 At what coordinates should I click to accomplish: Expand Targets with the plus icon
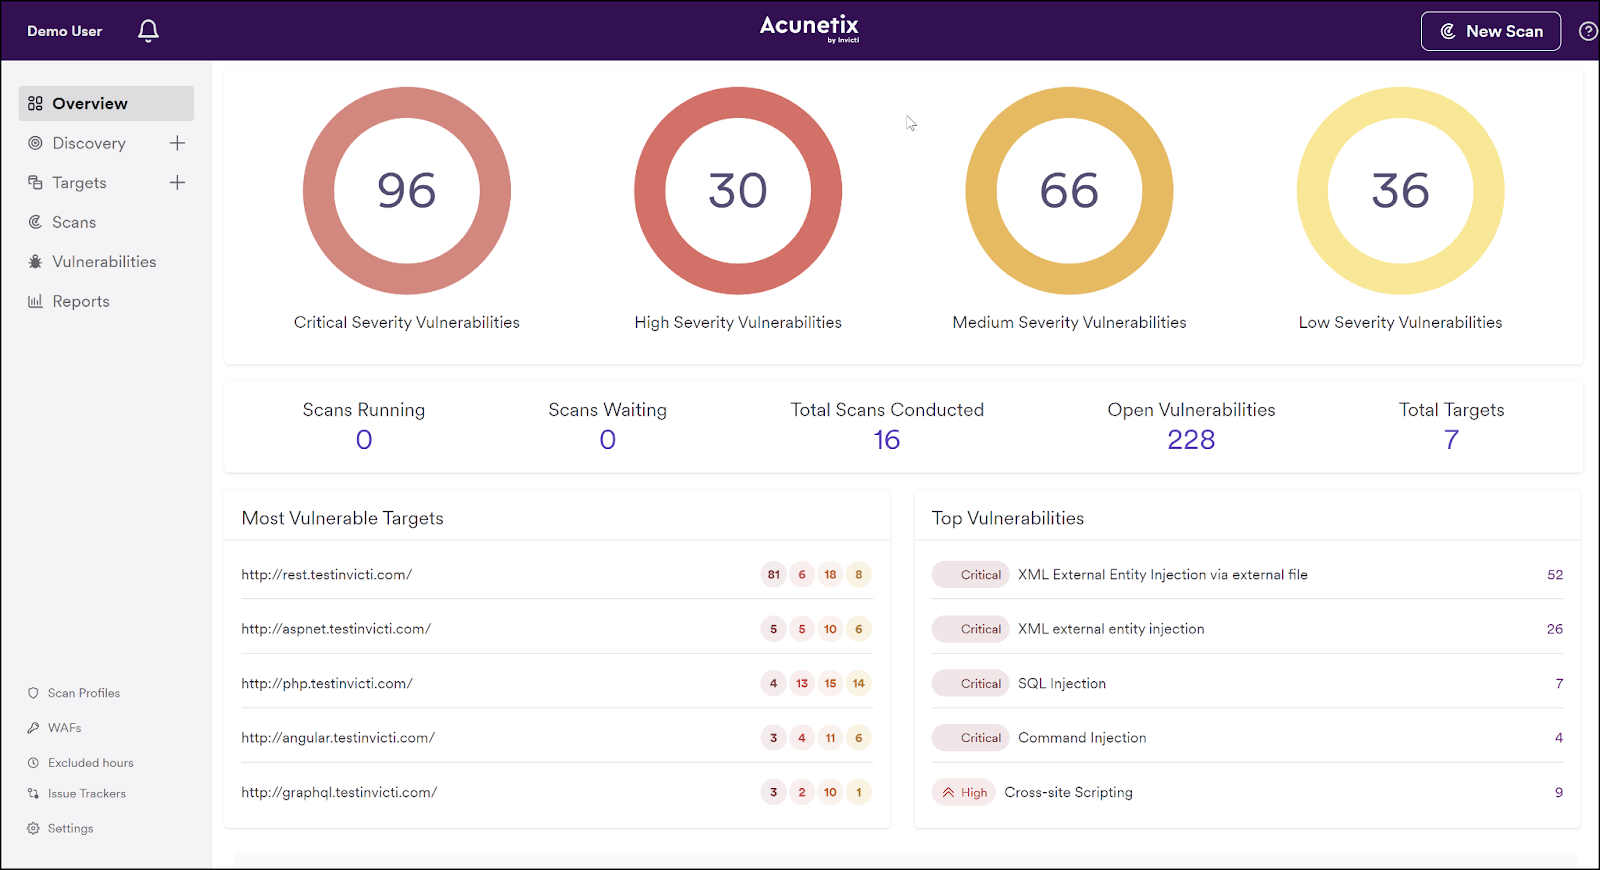point(177,183)
